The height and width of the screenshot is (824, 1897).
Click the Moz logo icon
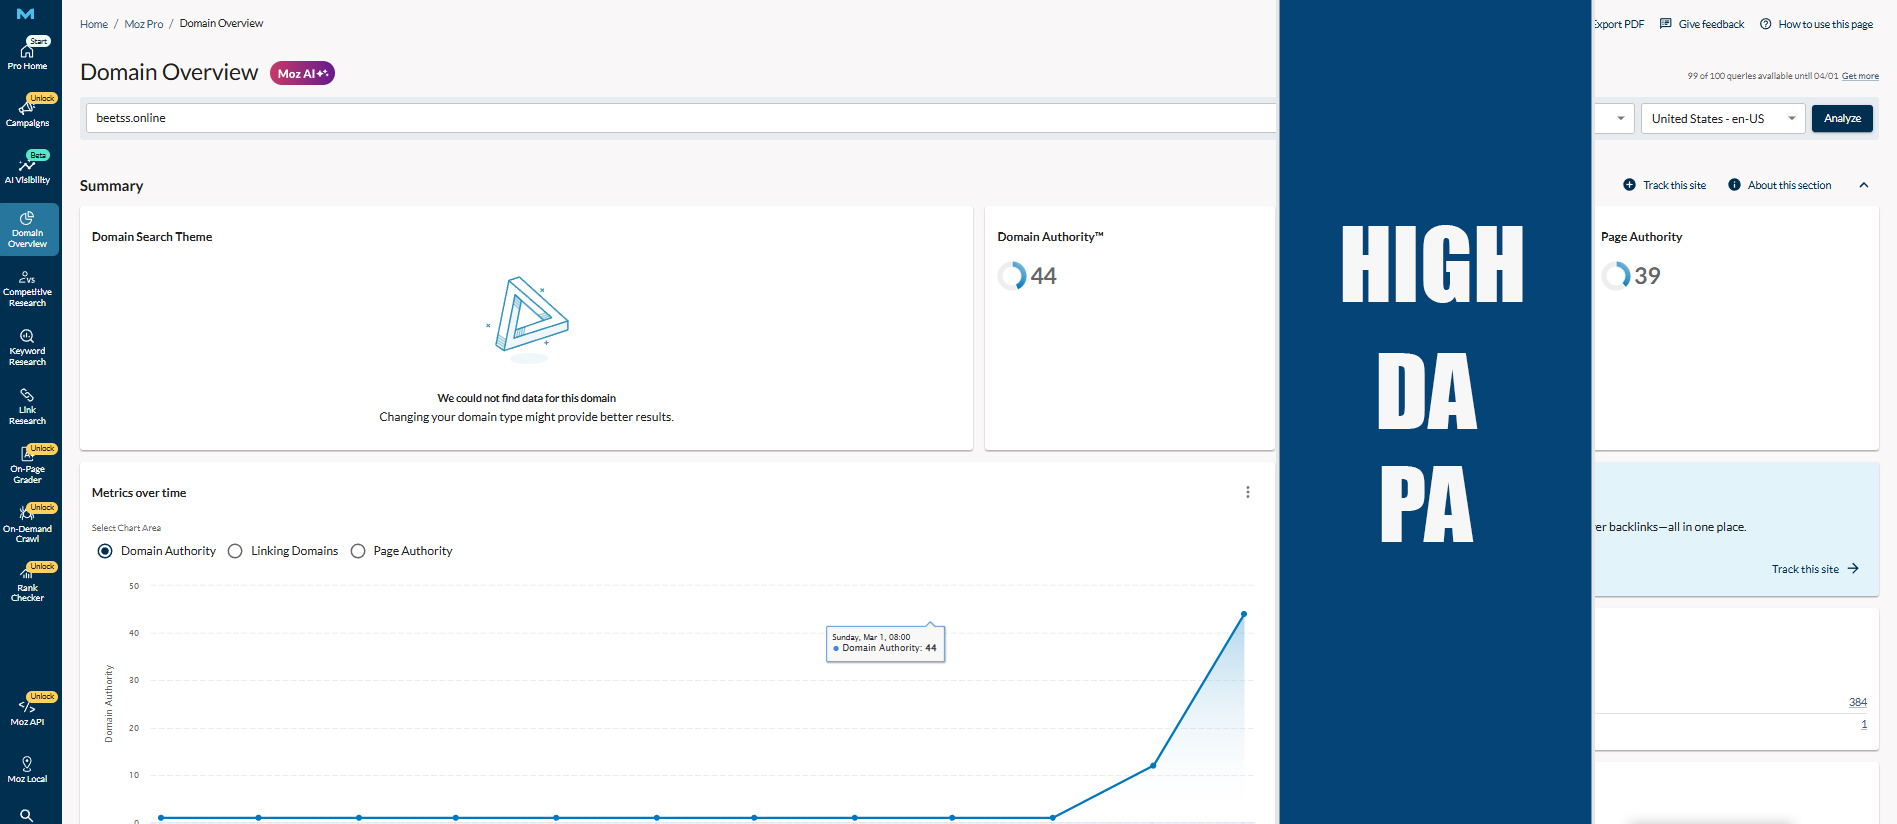[x=26, y=14]
